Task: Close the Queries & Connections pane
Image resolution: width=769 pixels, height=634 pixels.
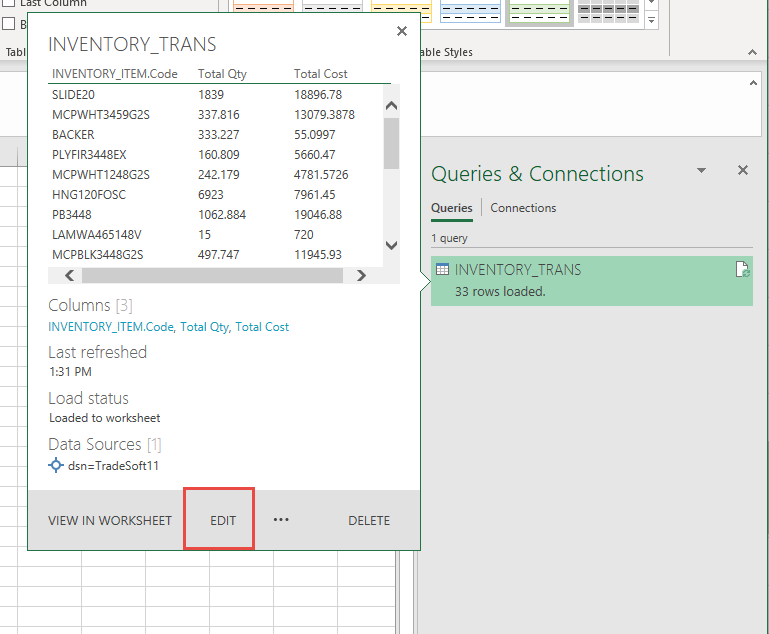Action: (x=743, y=171)
